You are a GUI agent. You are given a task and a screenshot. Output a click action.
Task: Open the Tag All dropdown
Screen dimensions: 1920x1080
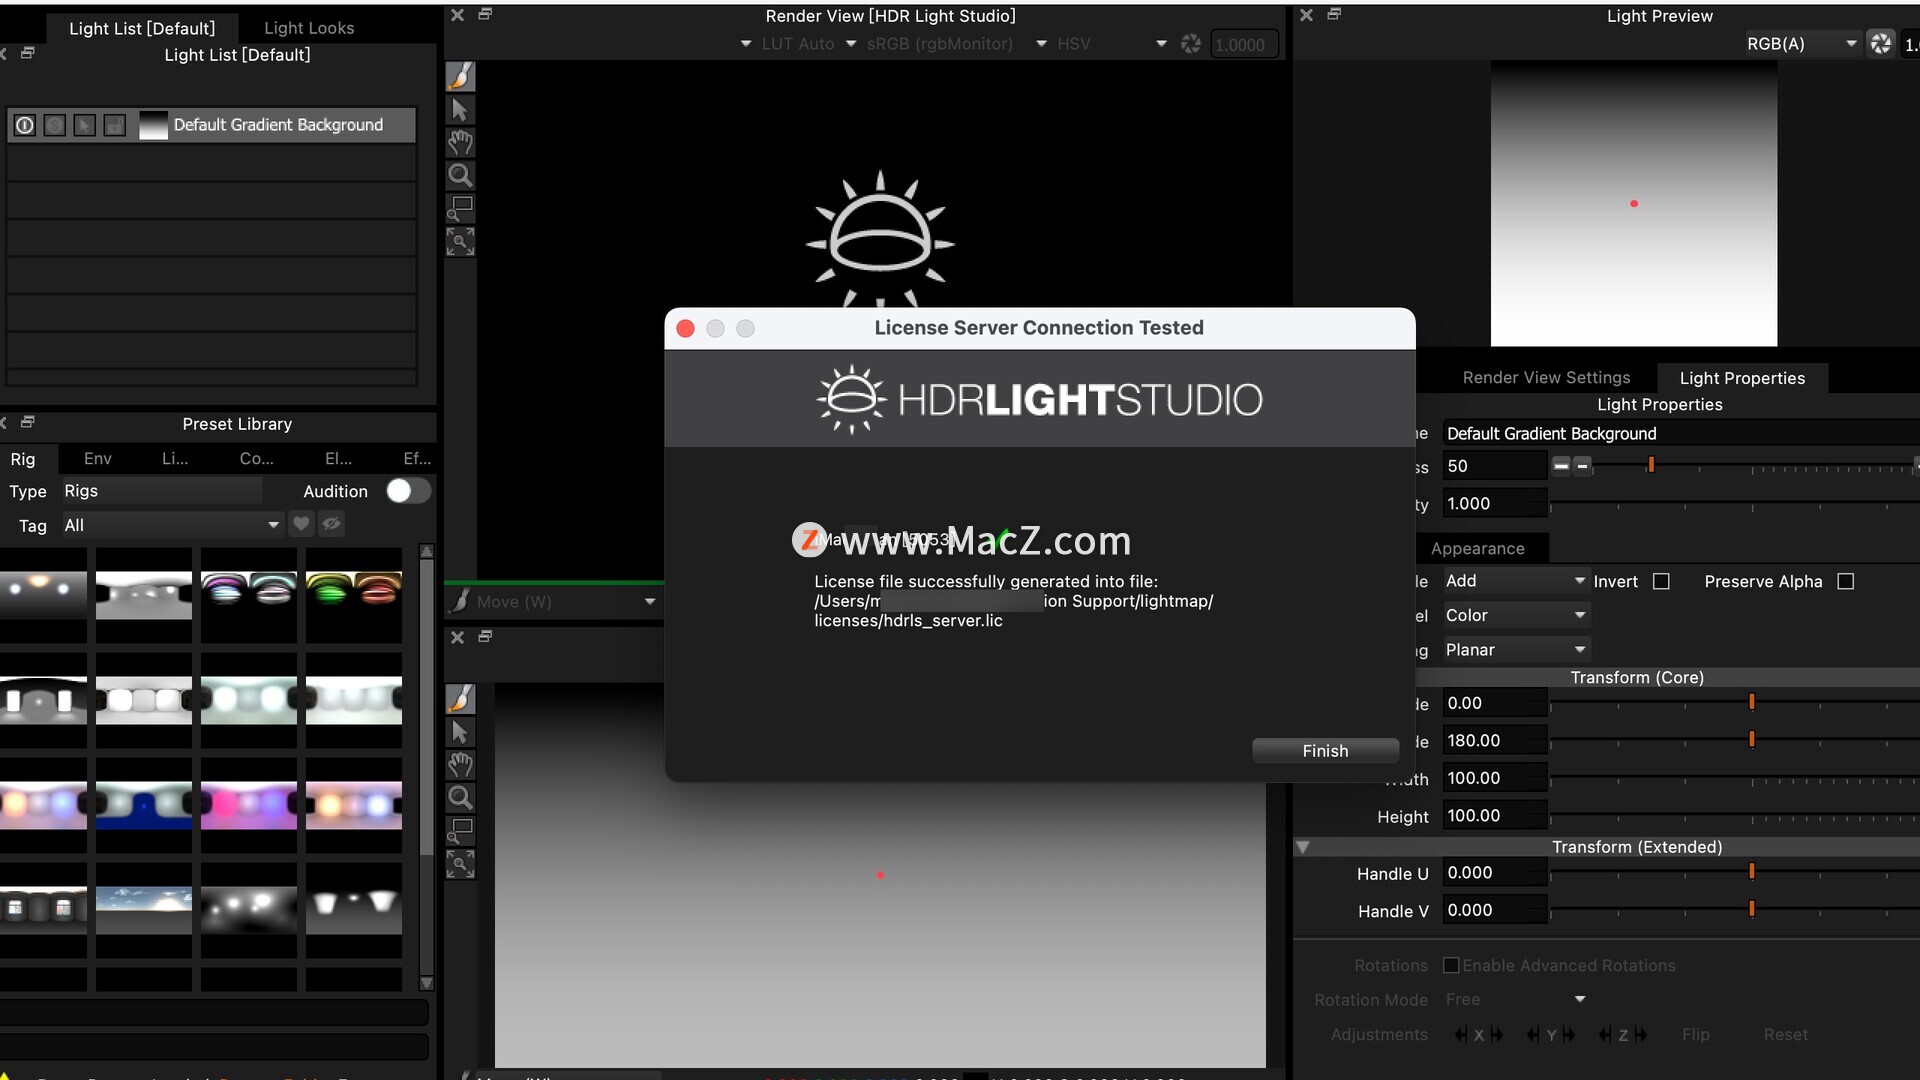172,525
